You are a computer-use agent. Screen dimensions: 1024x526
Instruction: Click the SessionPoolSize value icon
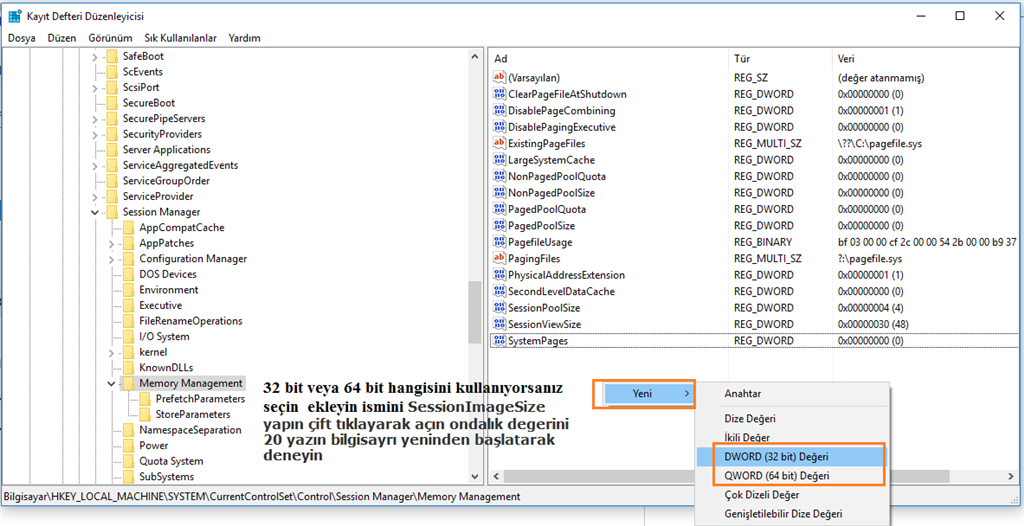click(x=500, y=308)
